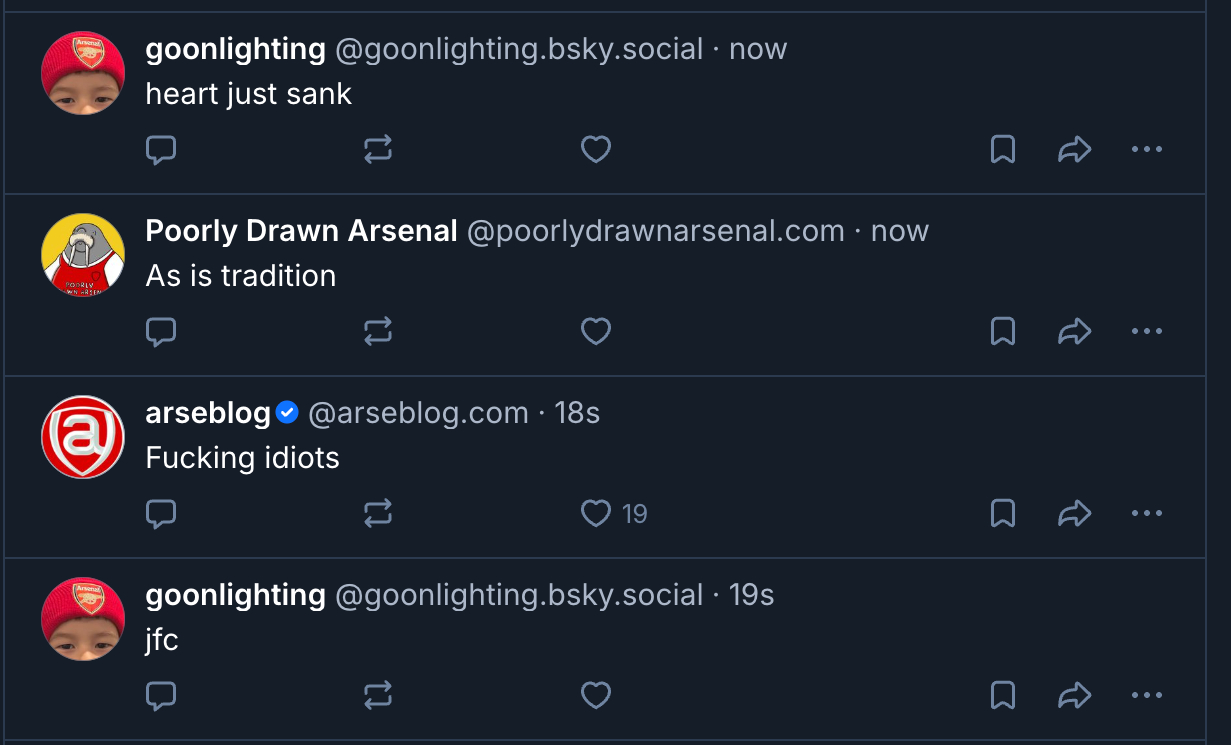Bookmark the "heart just sank" post
Screen dimensions: 1231x745
coord(1003,150)
